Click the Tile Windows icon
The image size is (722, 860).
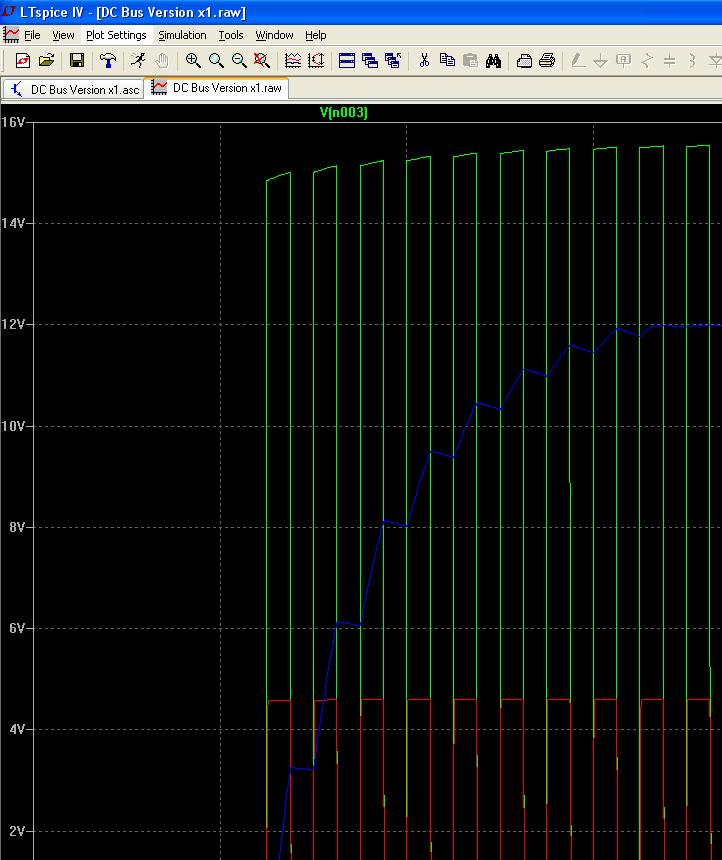click(x=347, y=60)
